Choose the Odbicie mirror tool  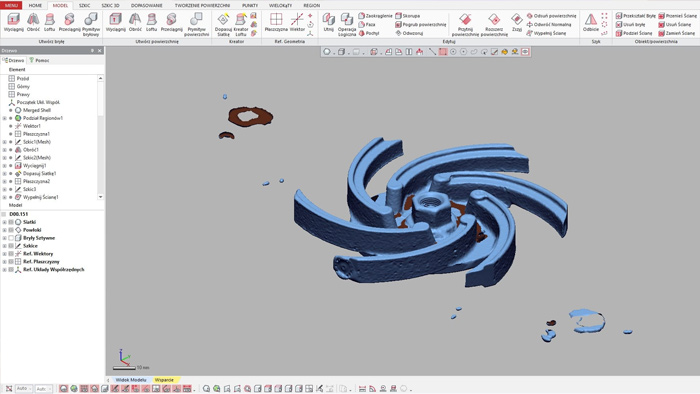pyautogui.click(x=591, y=22)
